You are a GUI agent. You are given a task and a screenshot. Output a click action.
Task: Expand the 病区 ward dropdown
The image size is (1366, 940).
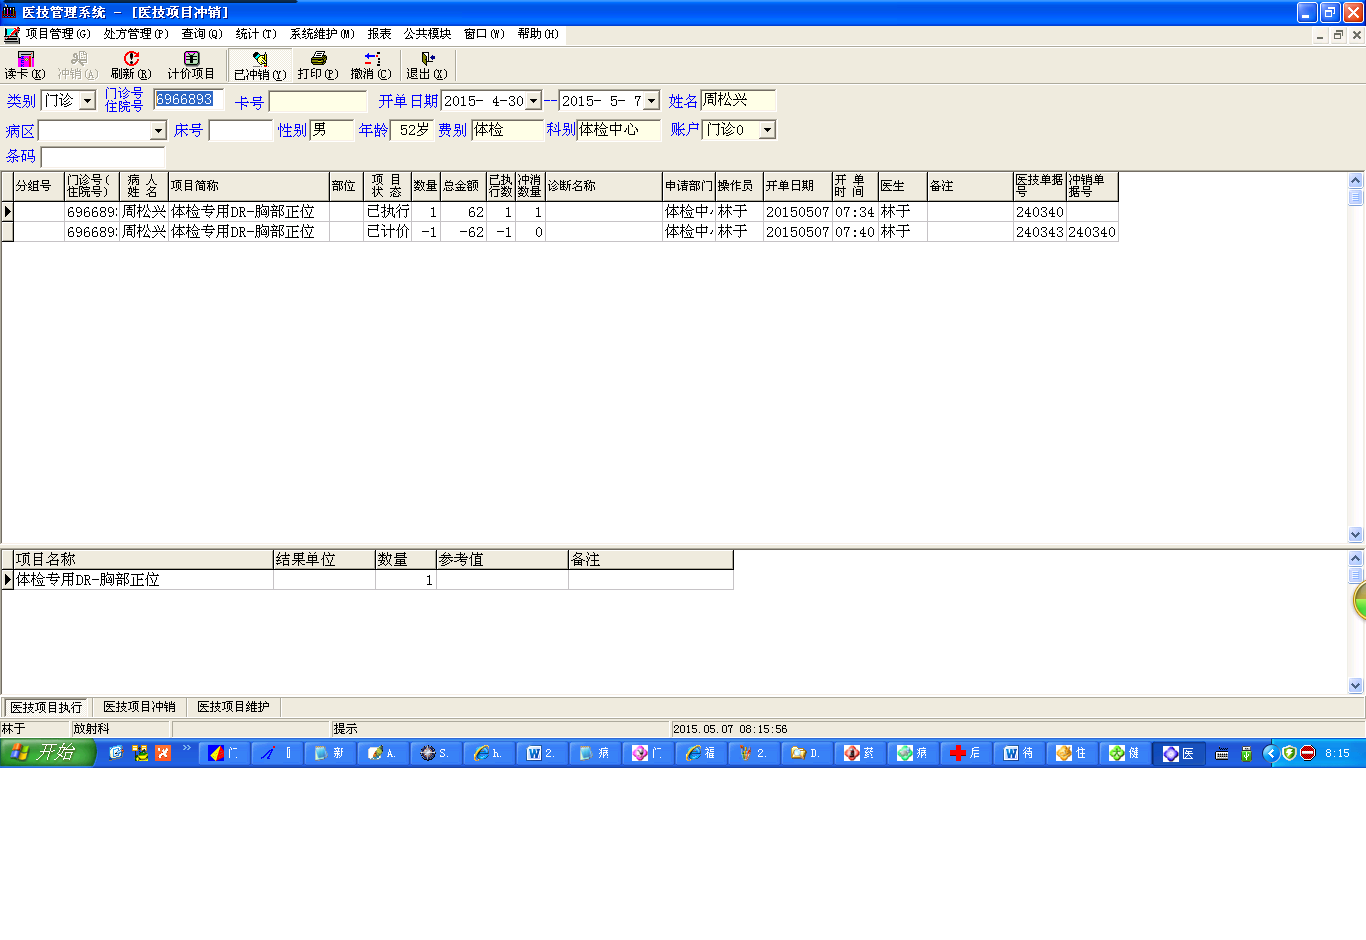pos(158,131)
